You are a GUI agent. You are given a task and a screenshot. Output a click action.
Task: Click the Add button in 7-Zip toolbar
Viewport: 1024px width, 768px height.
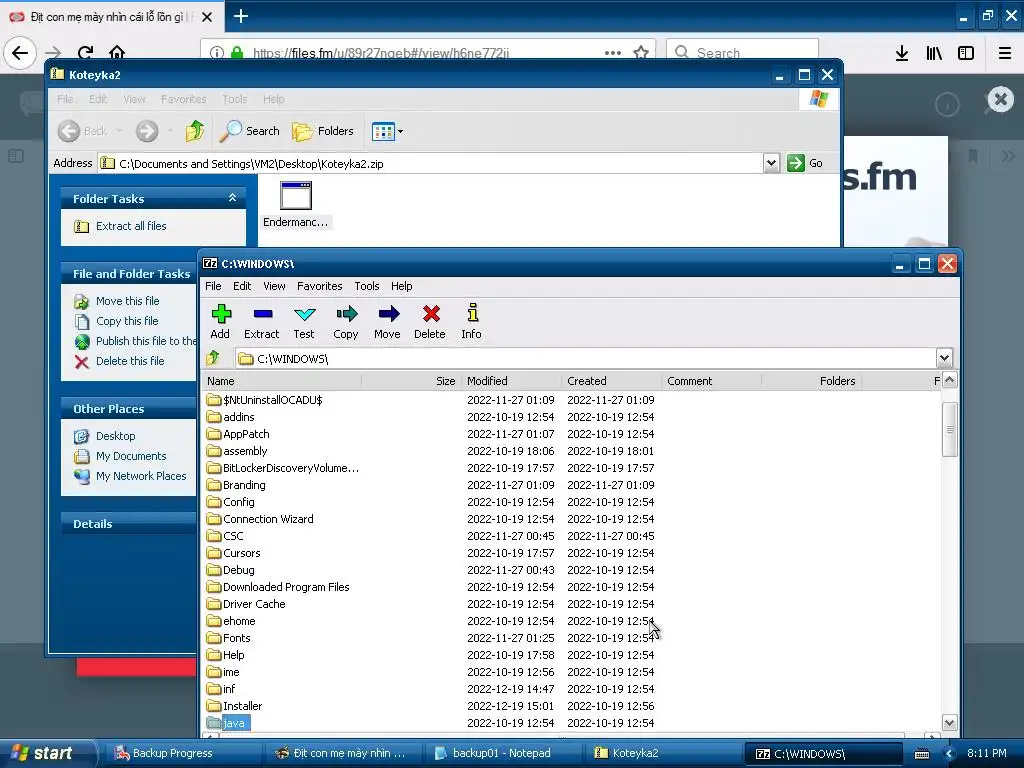221,322
